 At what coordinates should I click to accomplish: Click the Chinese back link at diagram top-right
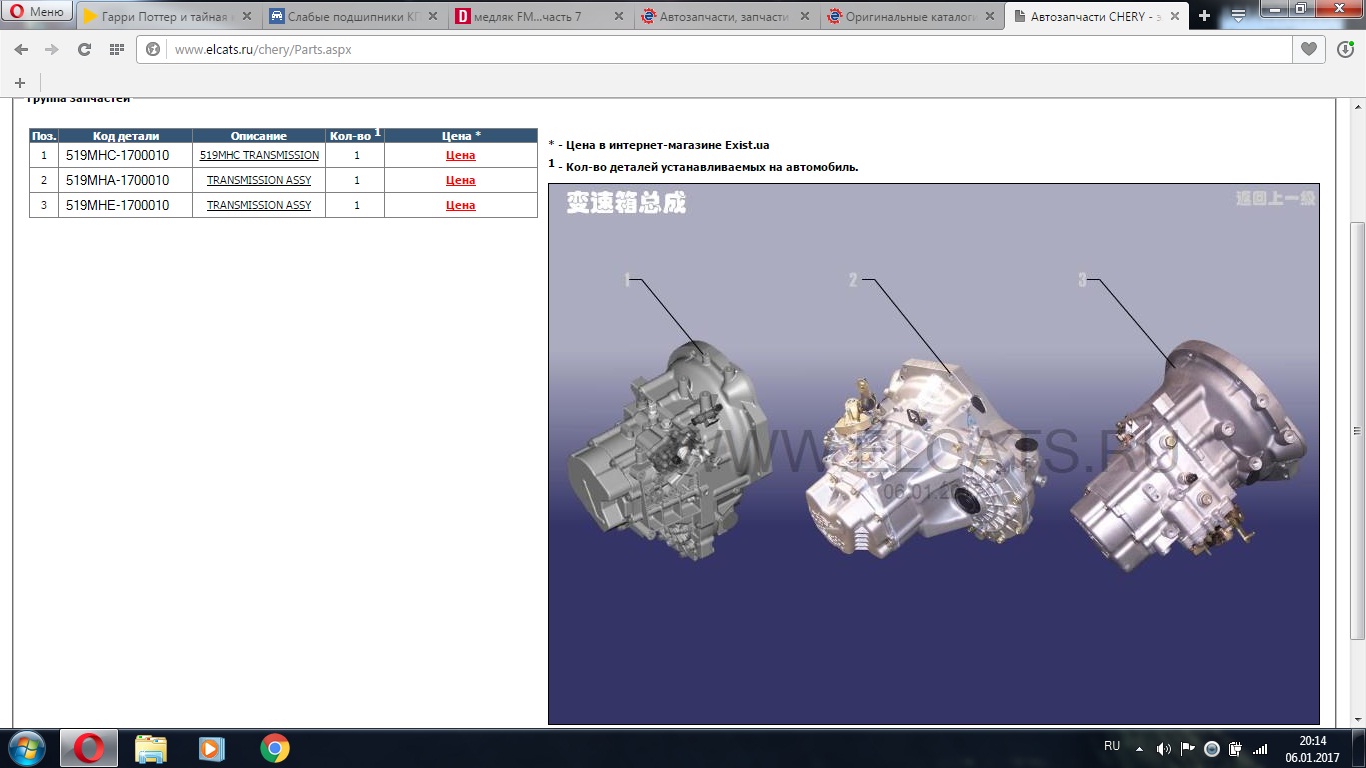1275,198
